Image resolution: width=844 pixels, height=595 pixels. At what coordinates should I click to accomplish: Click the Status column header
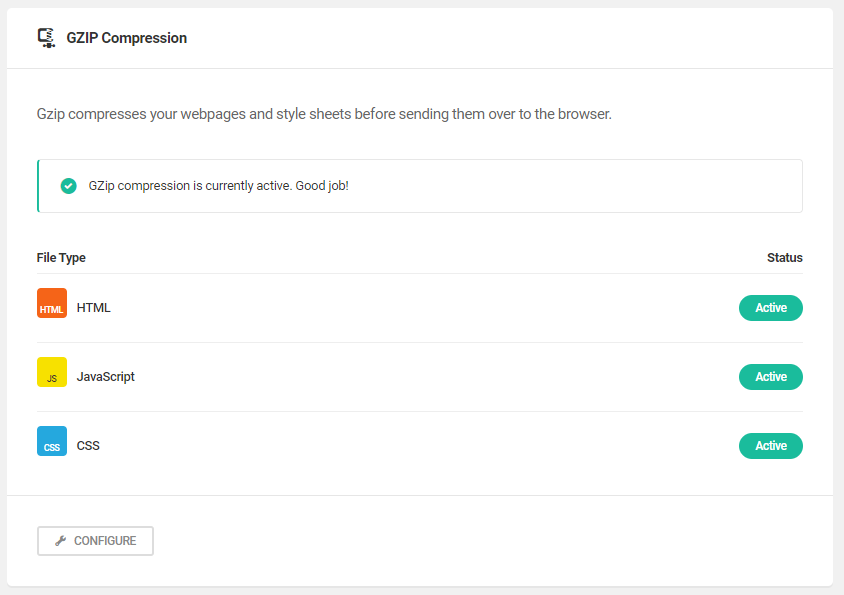784,258
